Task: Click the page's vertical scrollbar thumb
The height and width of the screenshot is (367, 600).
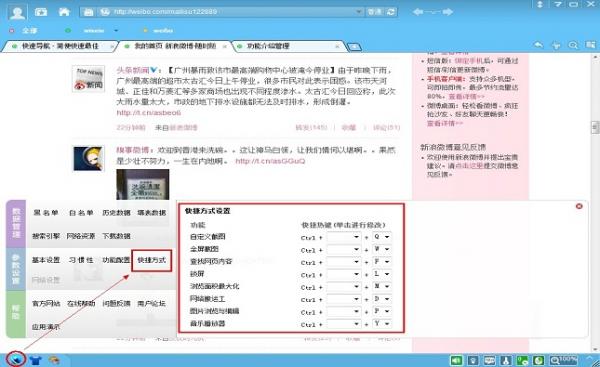Action: pos(595,127)
